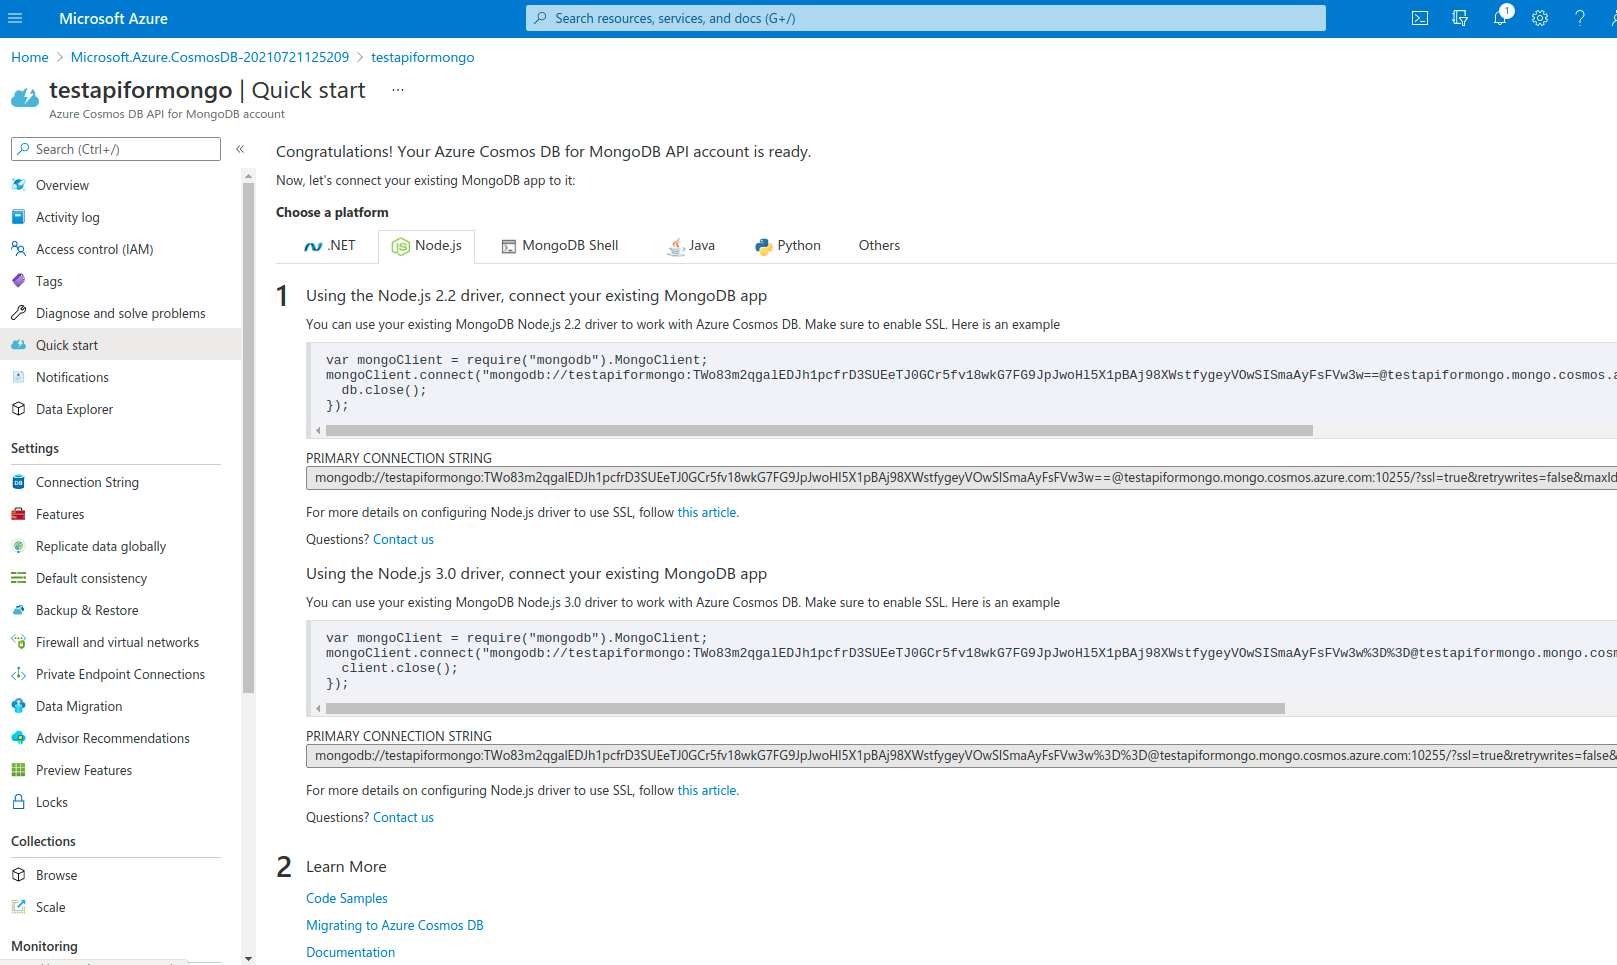Click the resources search bar
This screenshot has height=965, width=1617.
(x=925, y=17)
